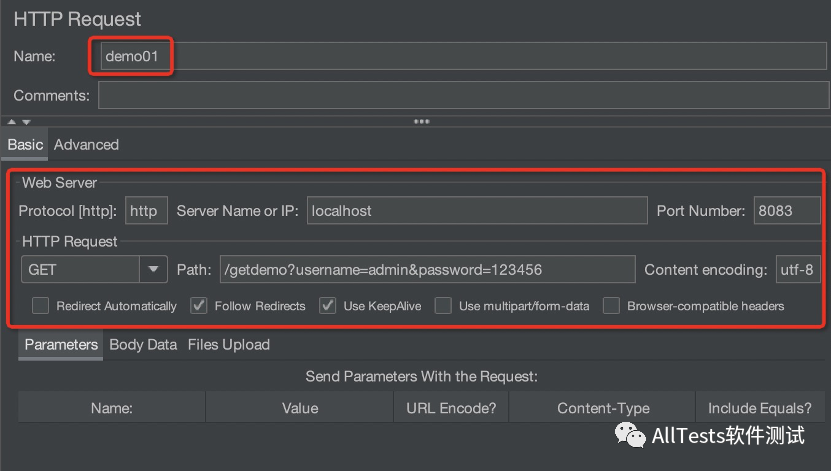Open the Files Upload tab
The height and width of the screenshot is (472, 832).
tap(229, 345)
